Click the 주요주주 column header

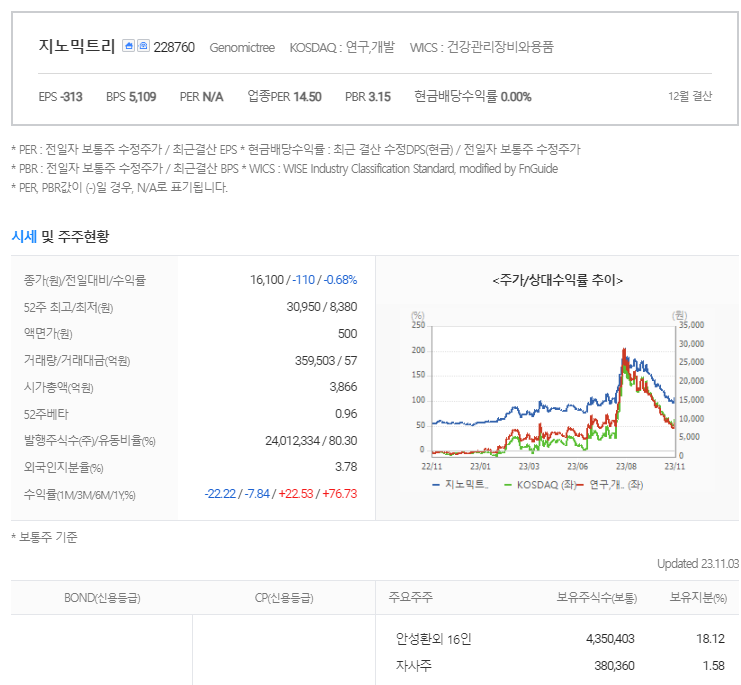click(410, 598)
